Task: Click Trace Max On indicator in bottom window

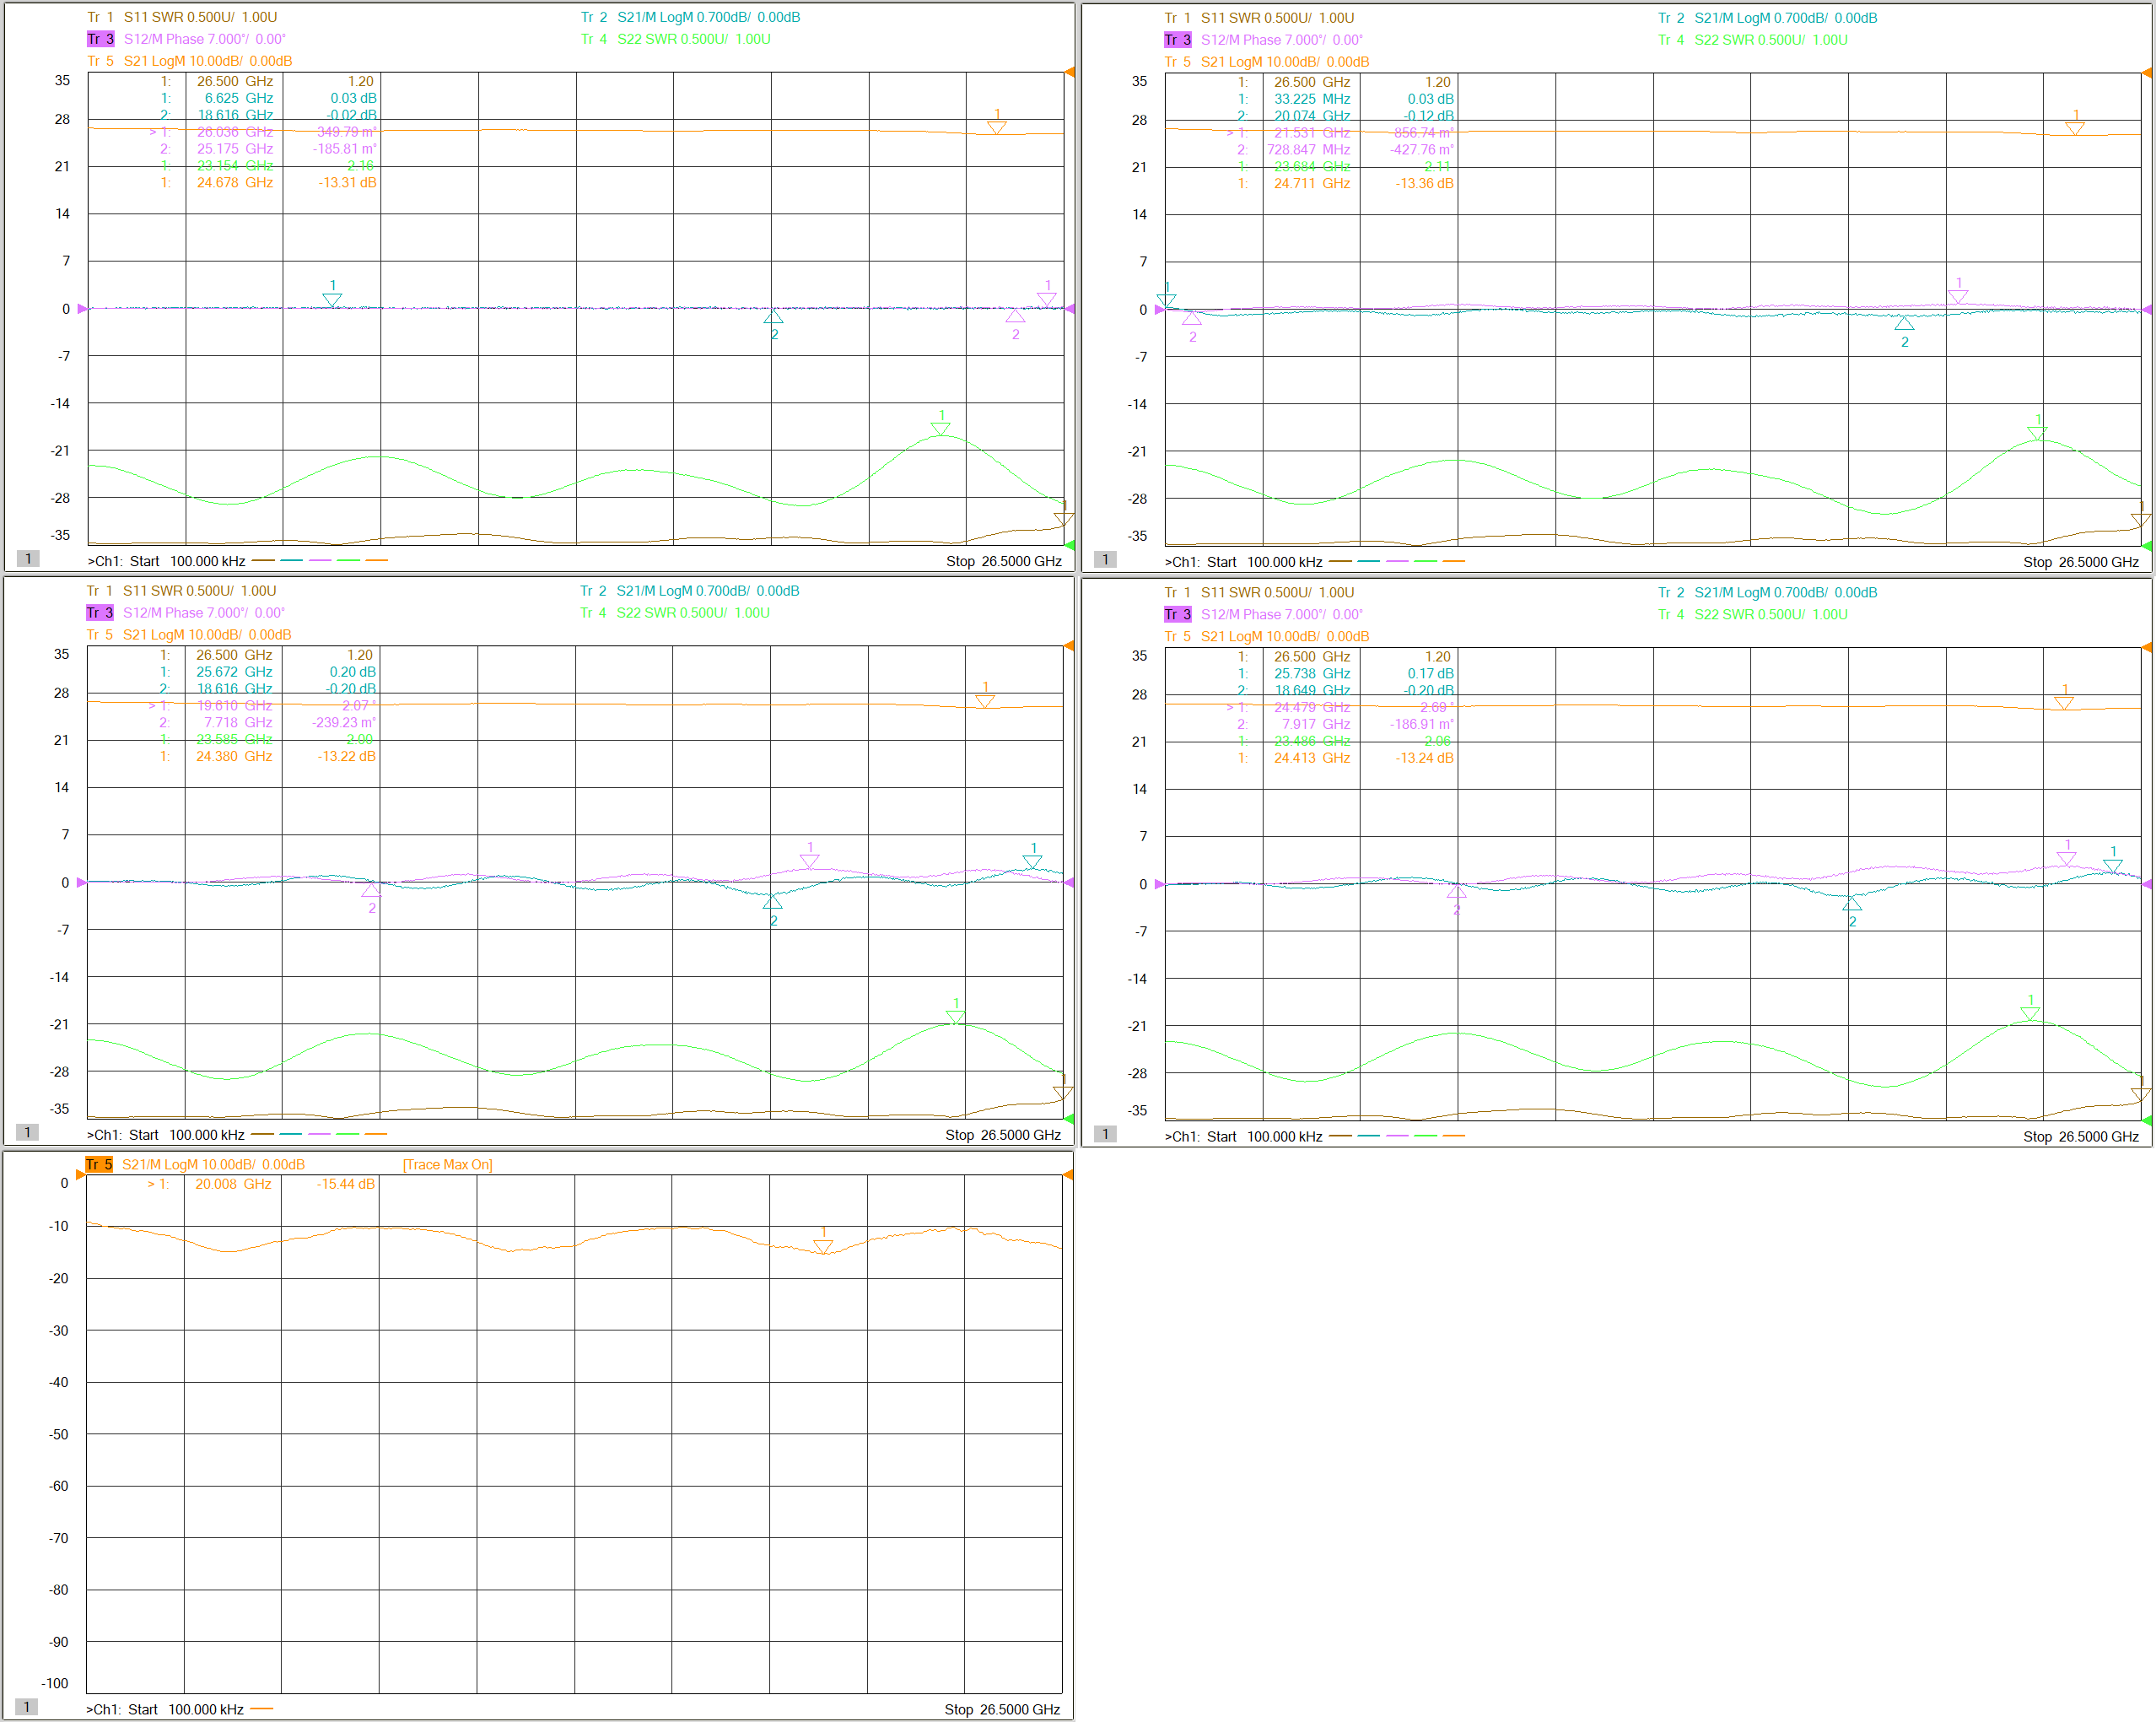Action: (447, 1164)
